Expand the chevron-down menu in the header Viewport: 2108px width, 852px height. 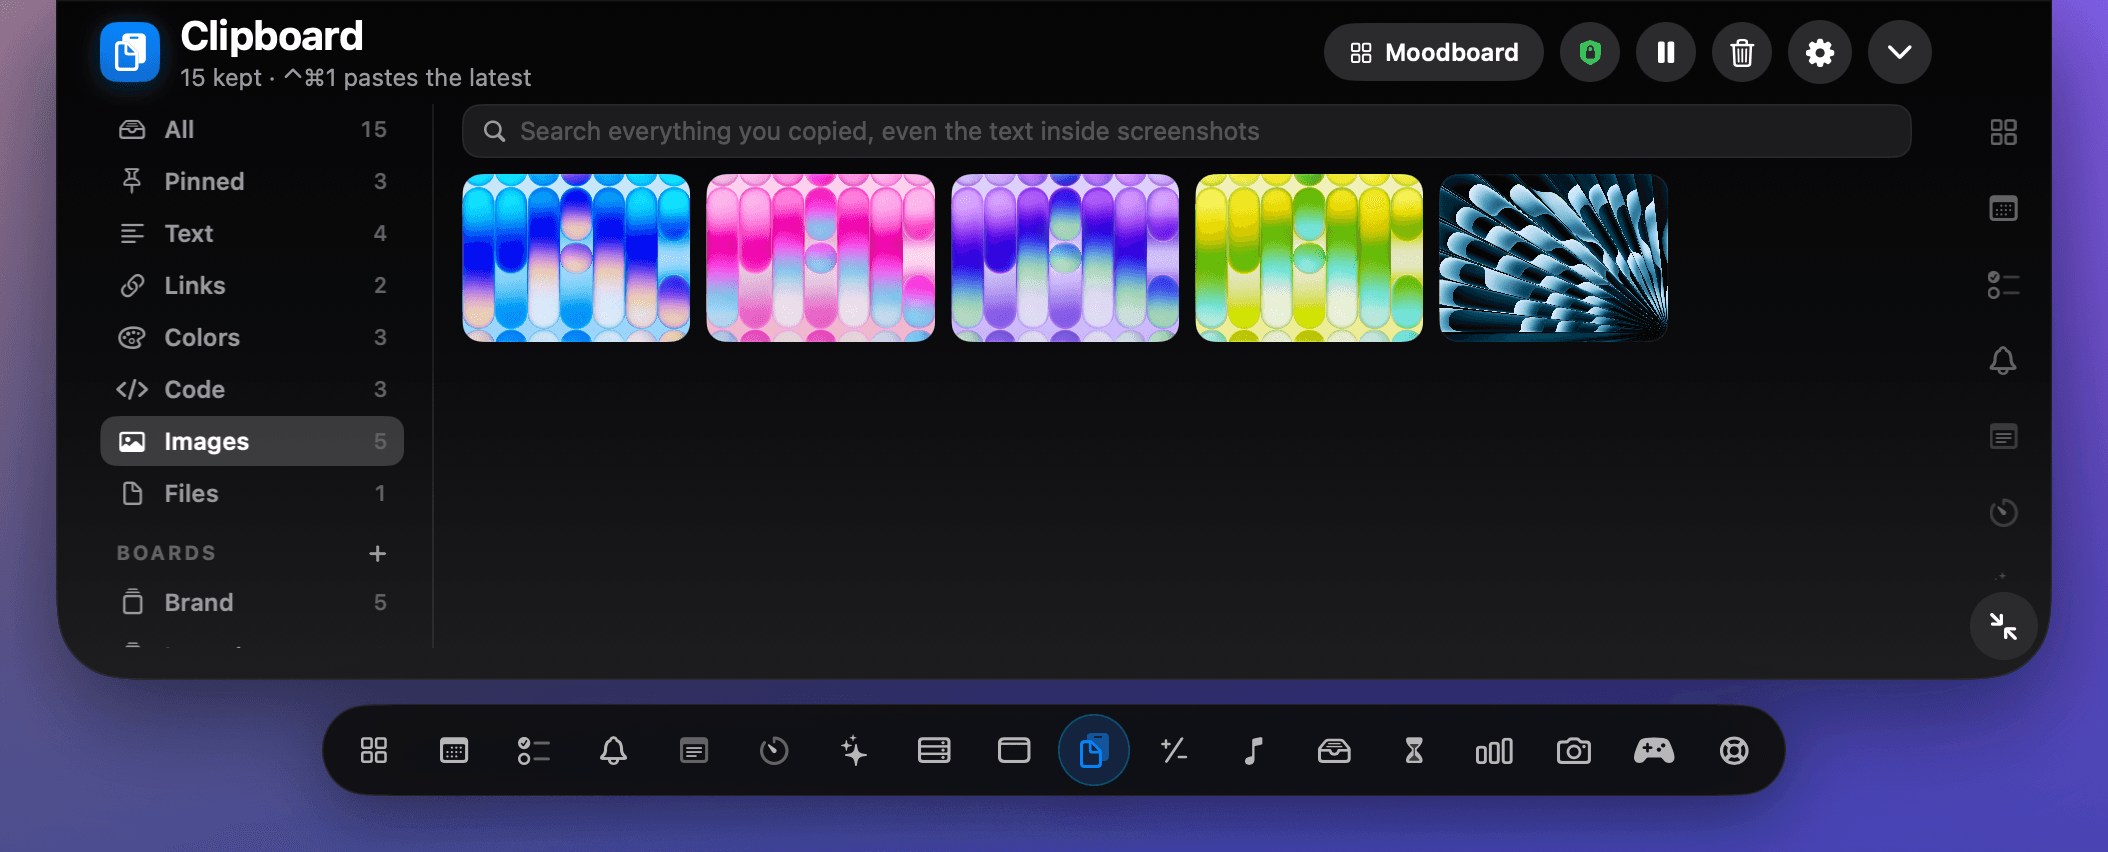pos(1900,52)
